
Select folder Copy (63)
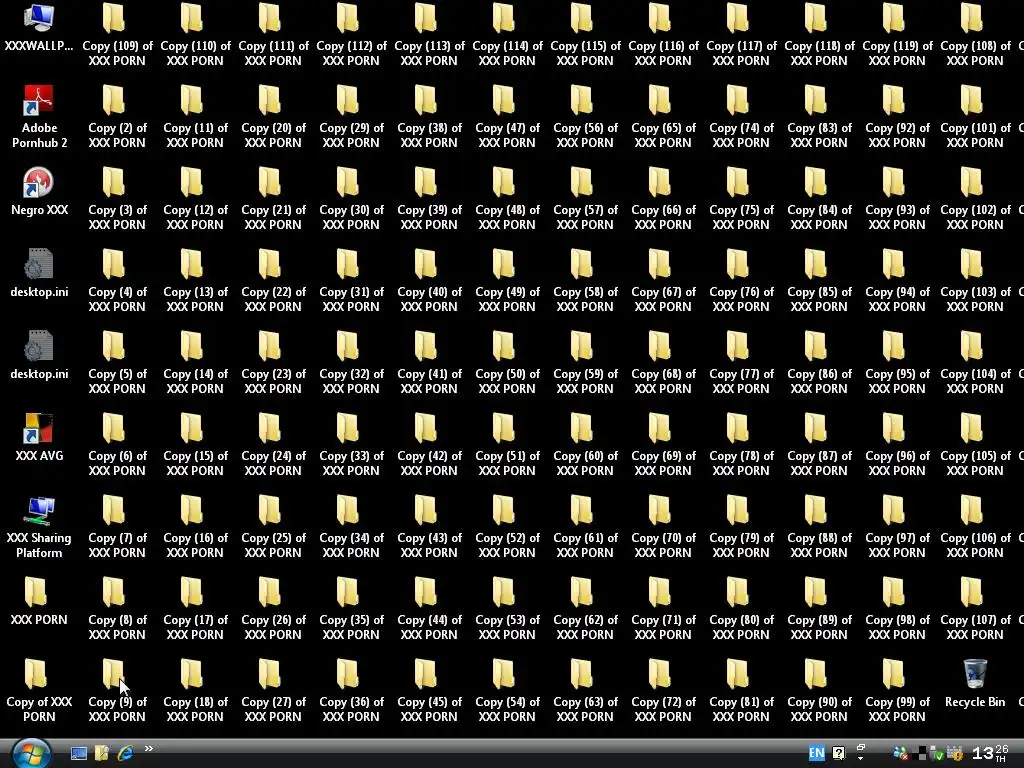[585, 691]
